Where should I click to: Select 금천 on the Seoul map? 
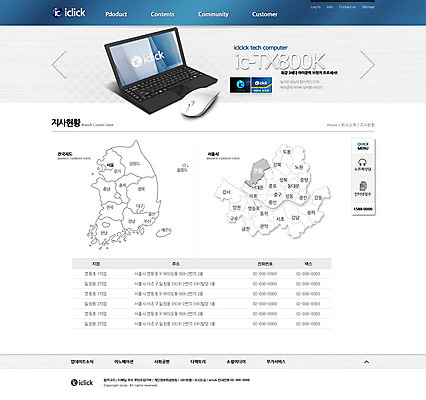pyautogui.click(x=246, y=229)
